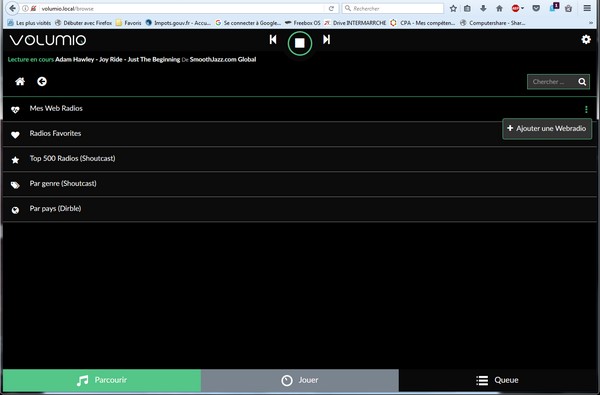
Task: Switch to the Parcourir tab
Action: pos(102,380)
